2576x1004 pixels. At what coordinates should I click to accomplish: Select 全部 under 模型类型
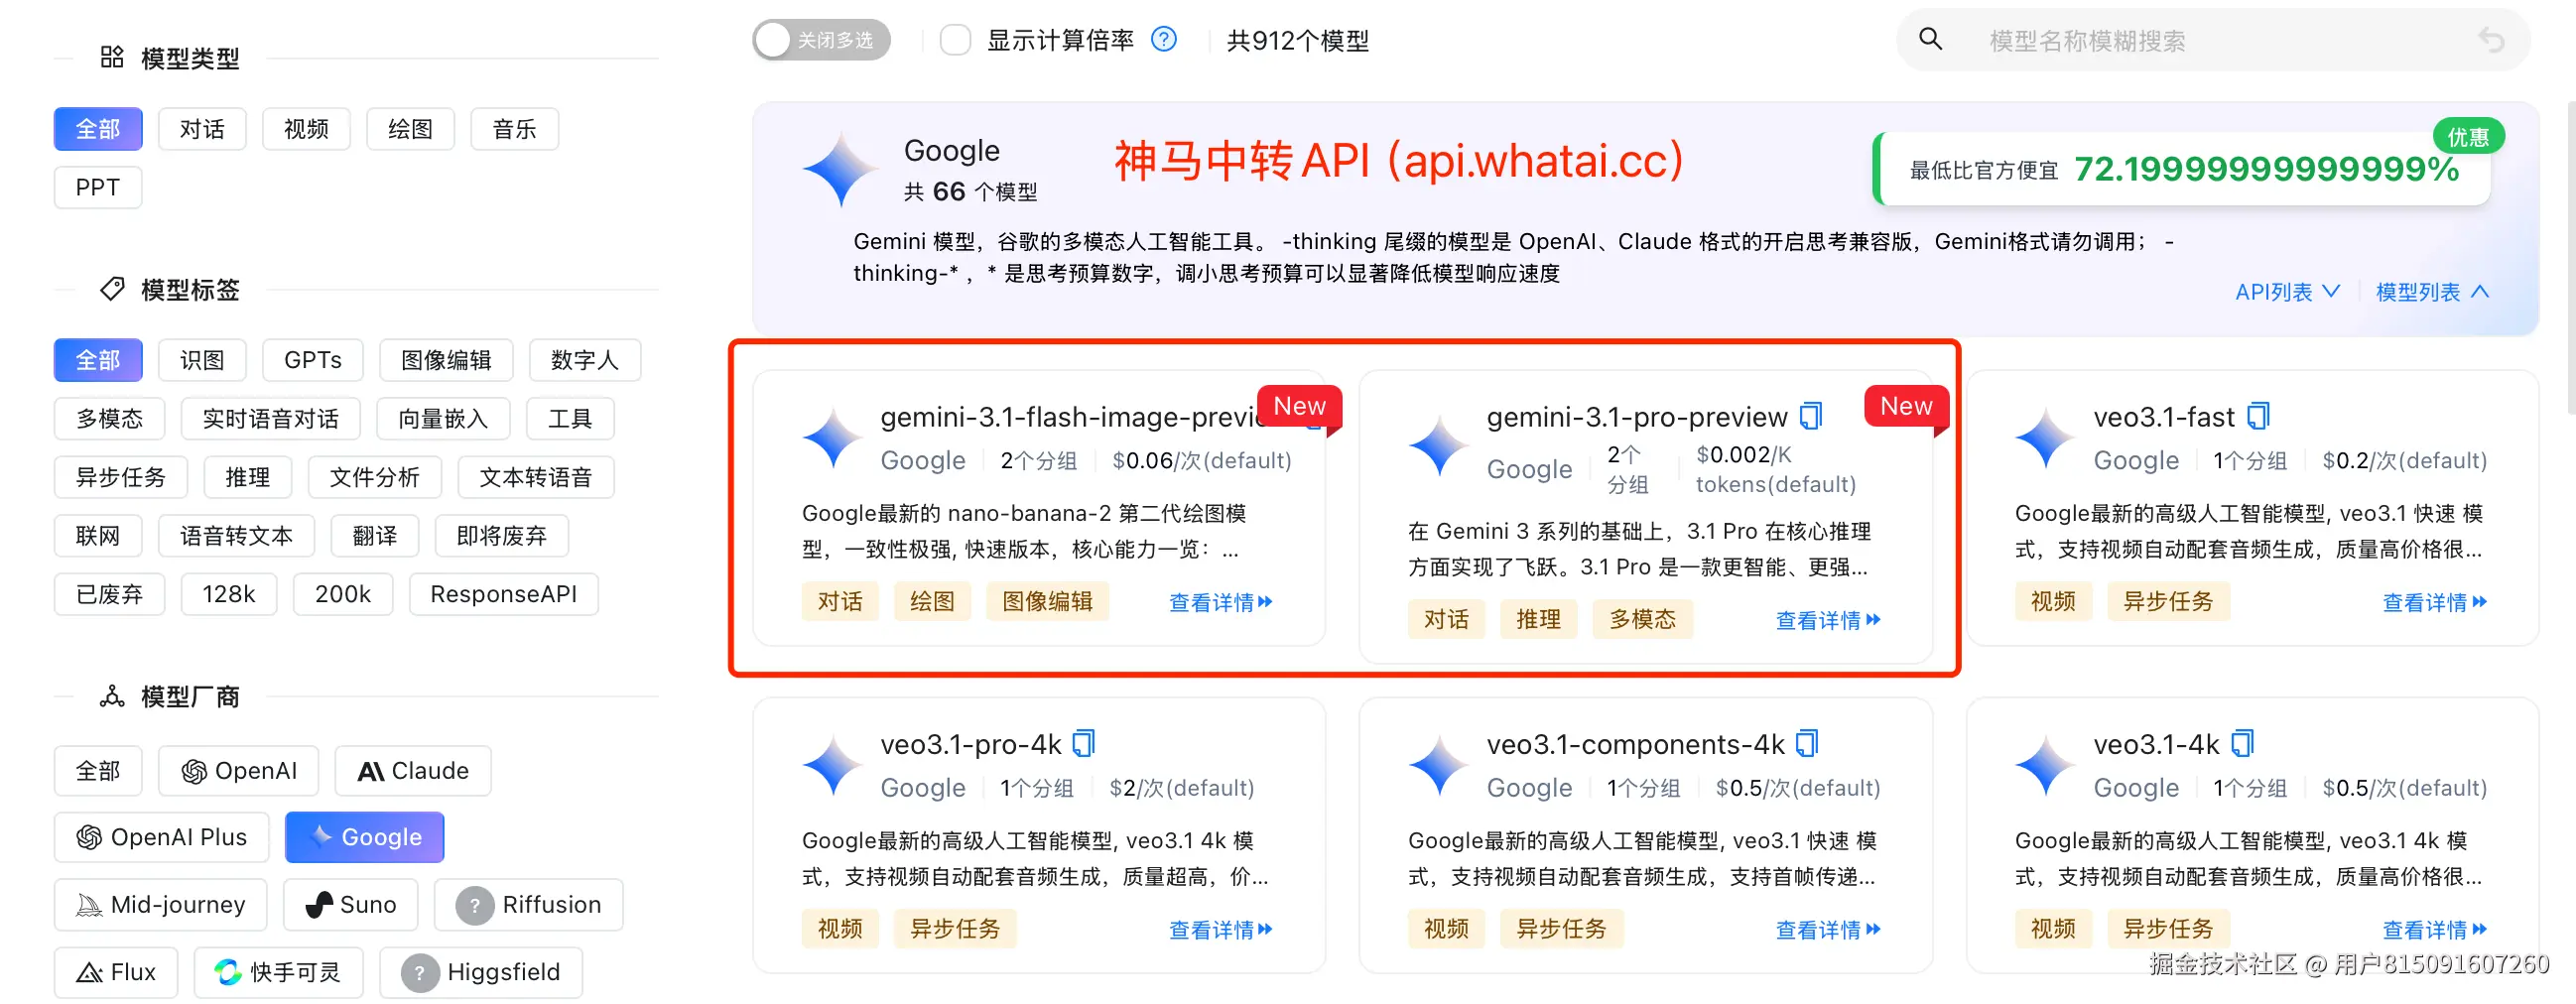[98, 129]
